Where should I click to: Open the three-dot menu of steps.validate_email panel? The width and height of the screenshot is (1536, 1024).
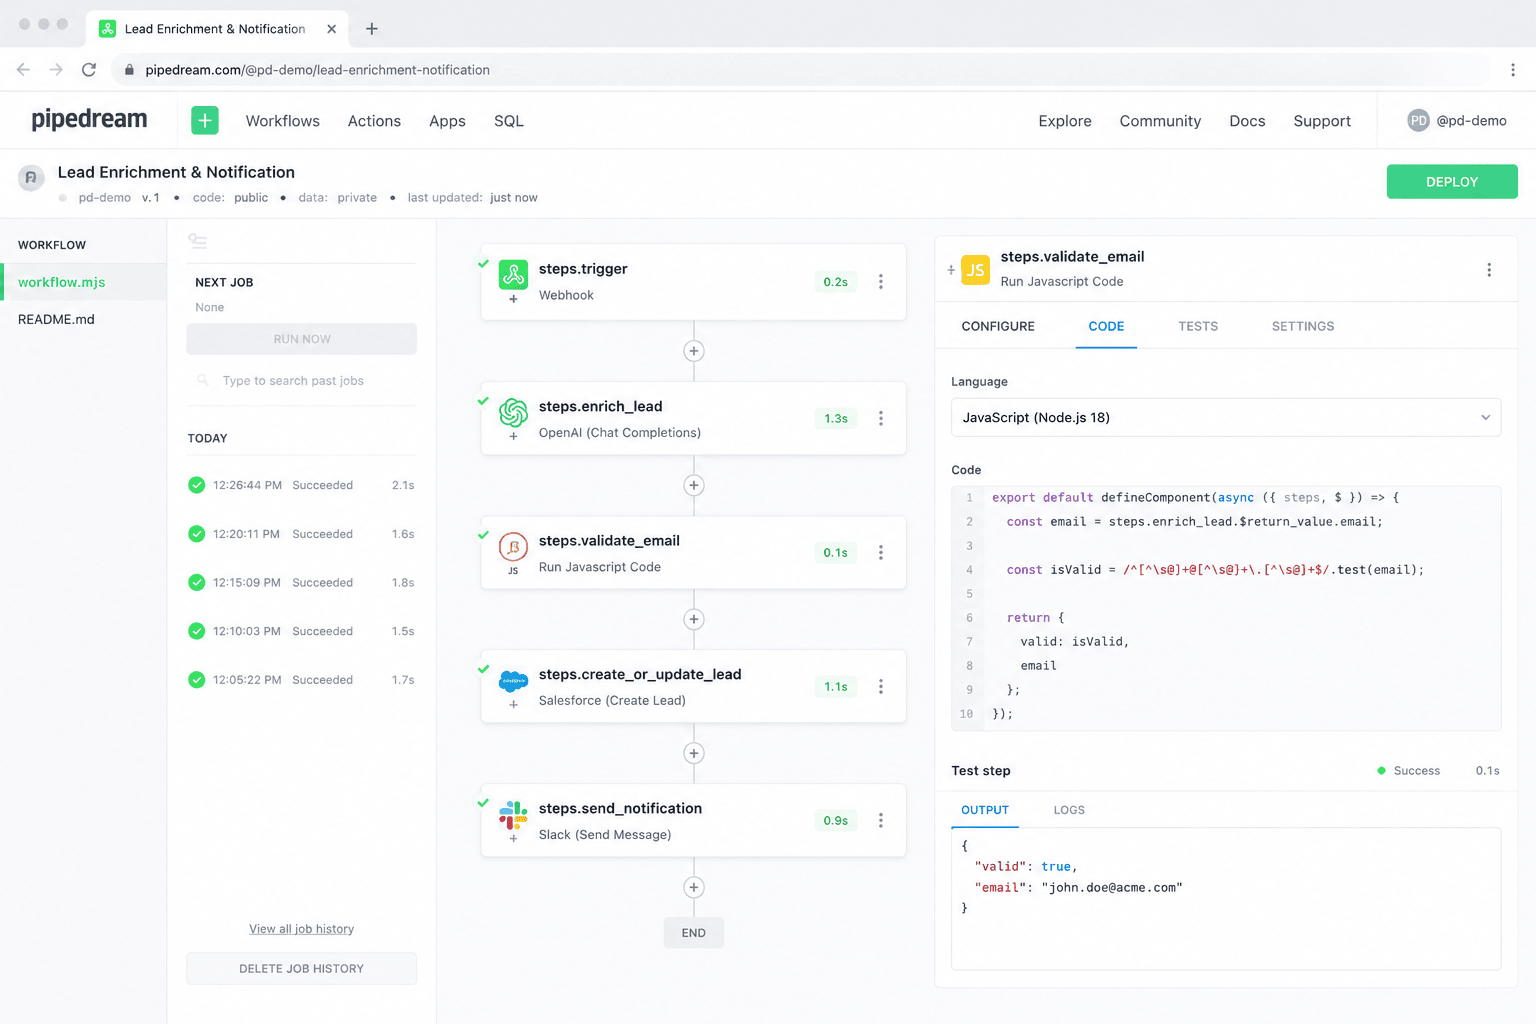(x=1489, y=270)
